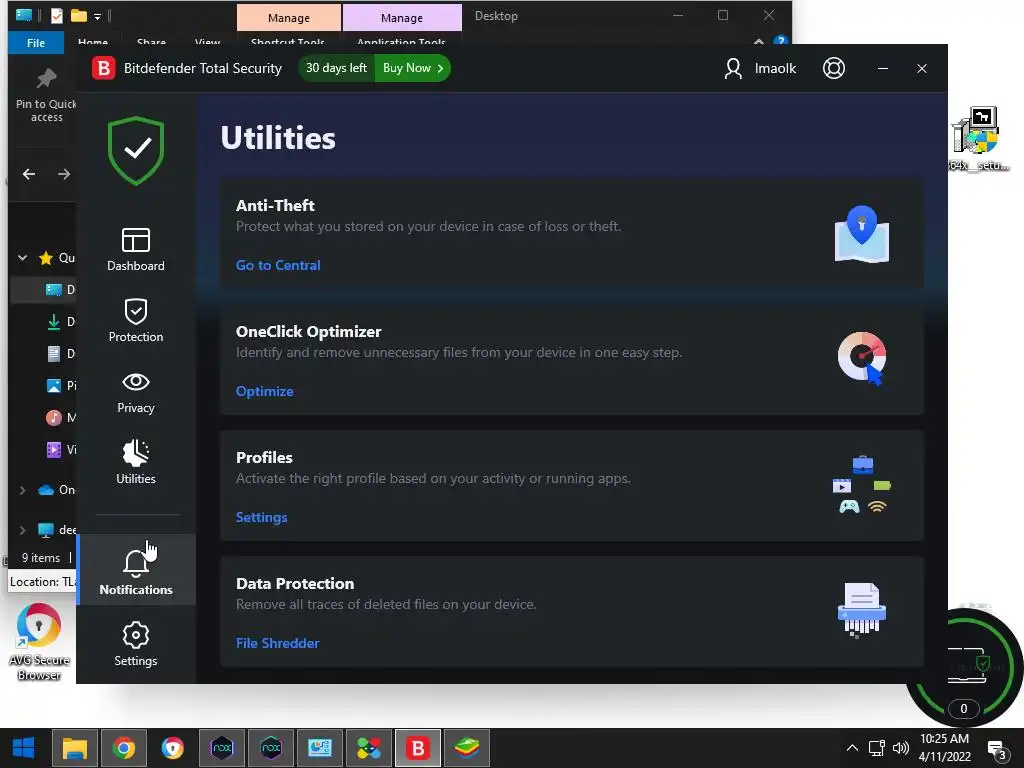Click the Optimize link
The image size is (1024, 768).
tap(264, 391)
